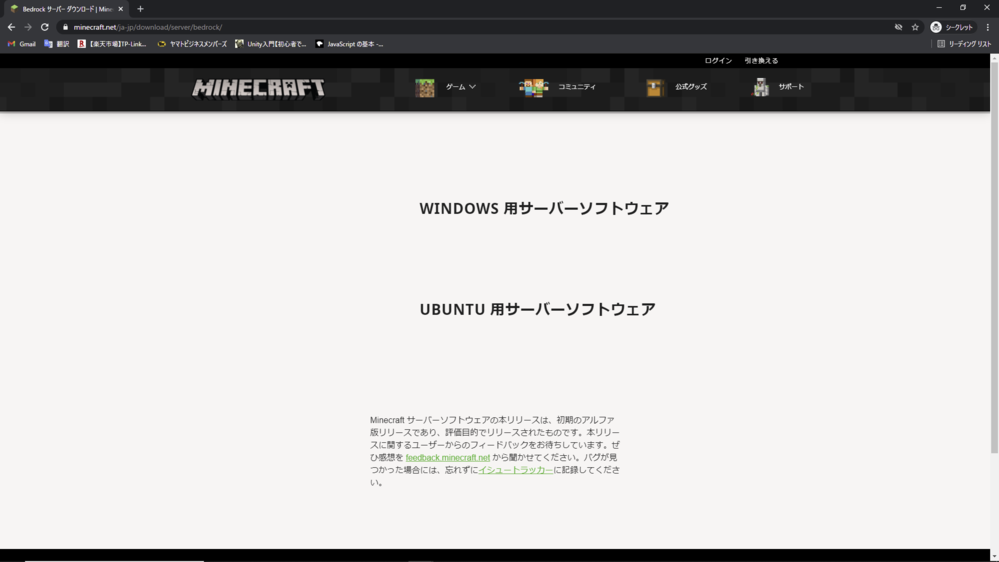The height and width of the screenshot is (562, 999).
Task: Reload the page
Action: pos(45,27)
